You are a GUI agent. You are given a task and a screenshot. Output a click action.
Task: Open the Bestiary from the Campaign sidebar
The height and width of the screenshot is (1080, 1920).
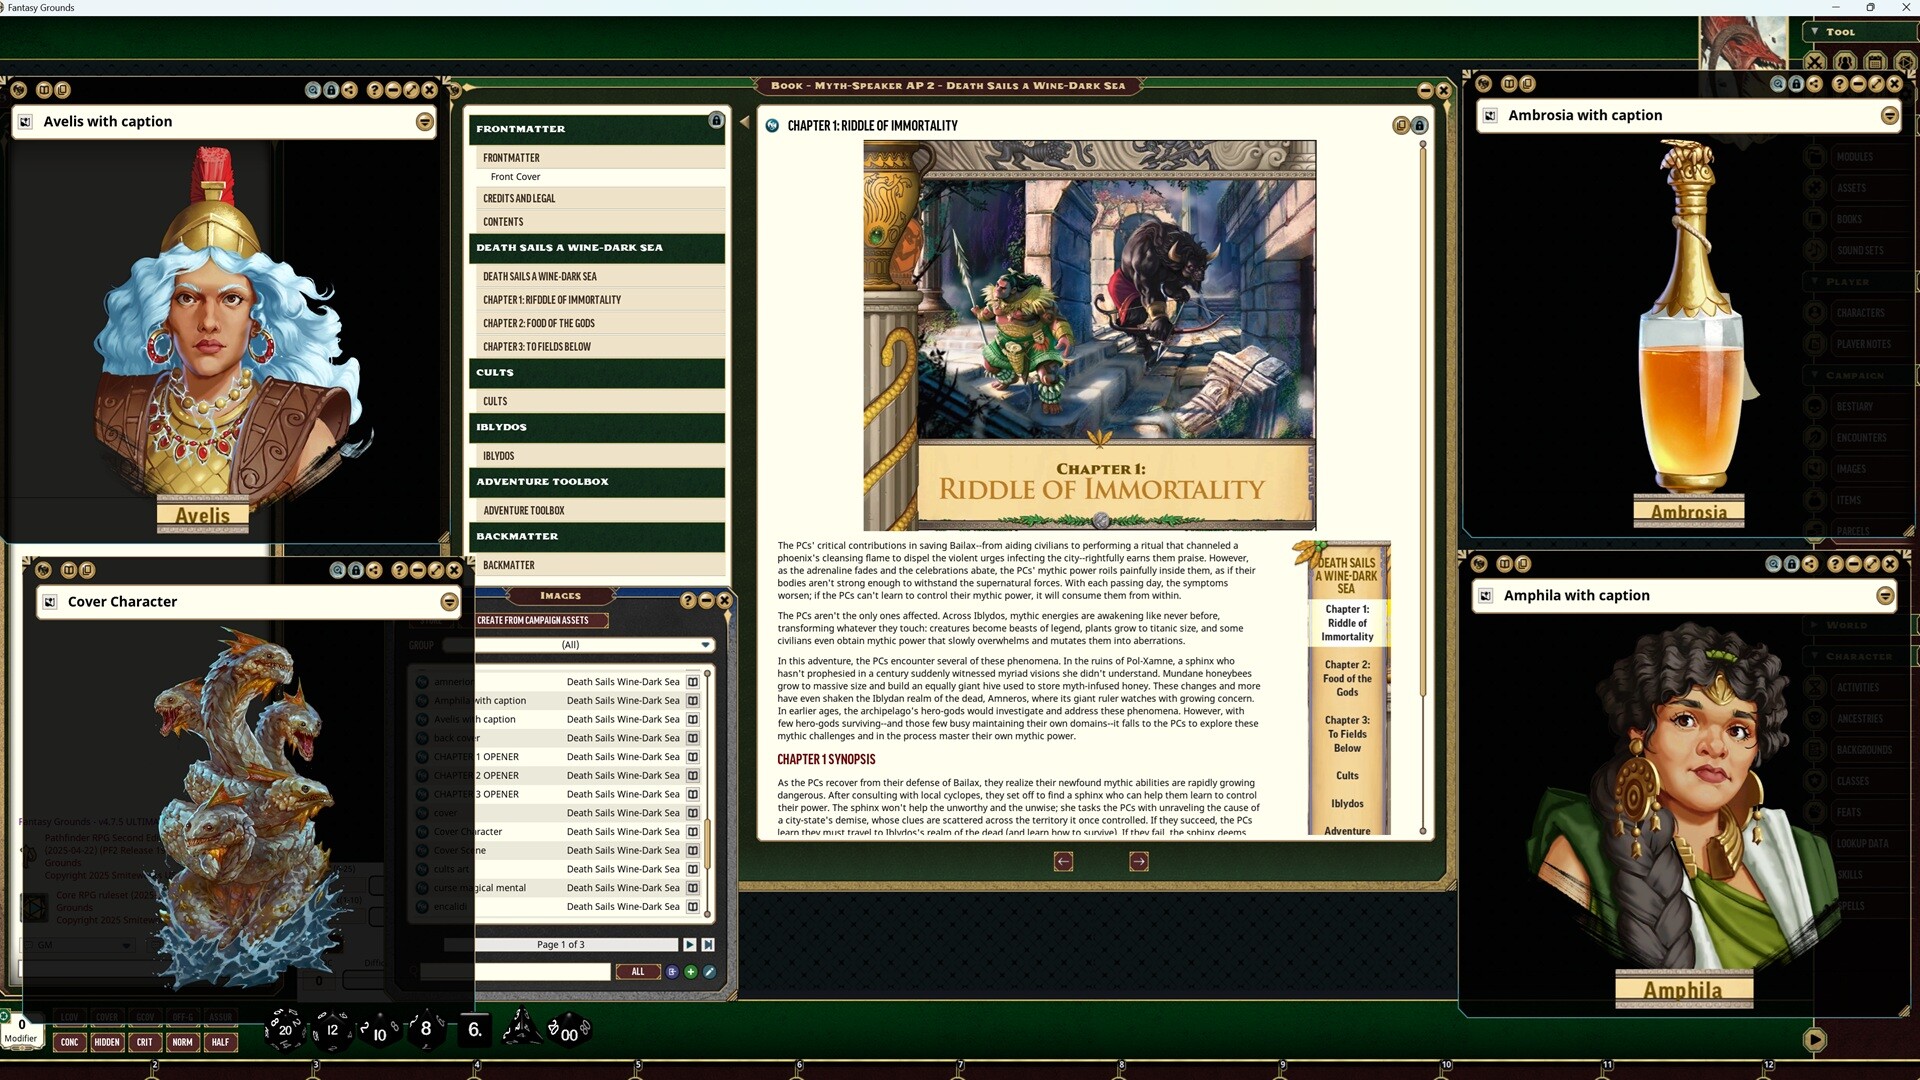[x=1858, y=406]
